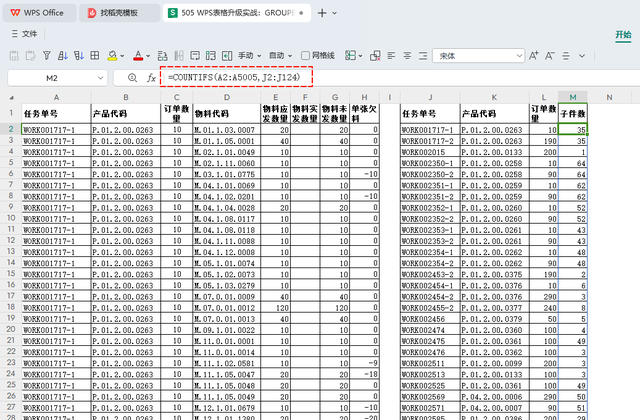Switch to the 找稻壳模板 tab
Screen dimensions: 640x420
120,13
